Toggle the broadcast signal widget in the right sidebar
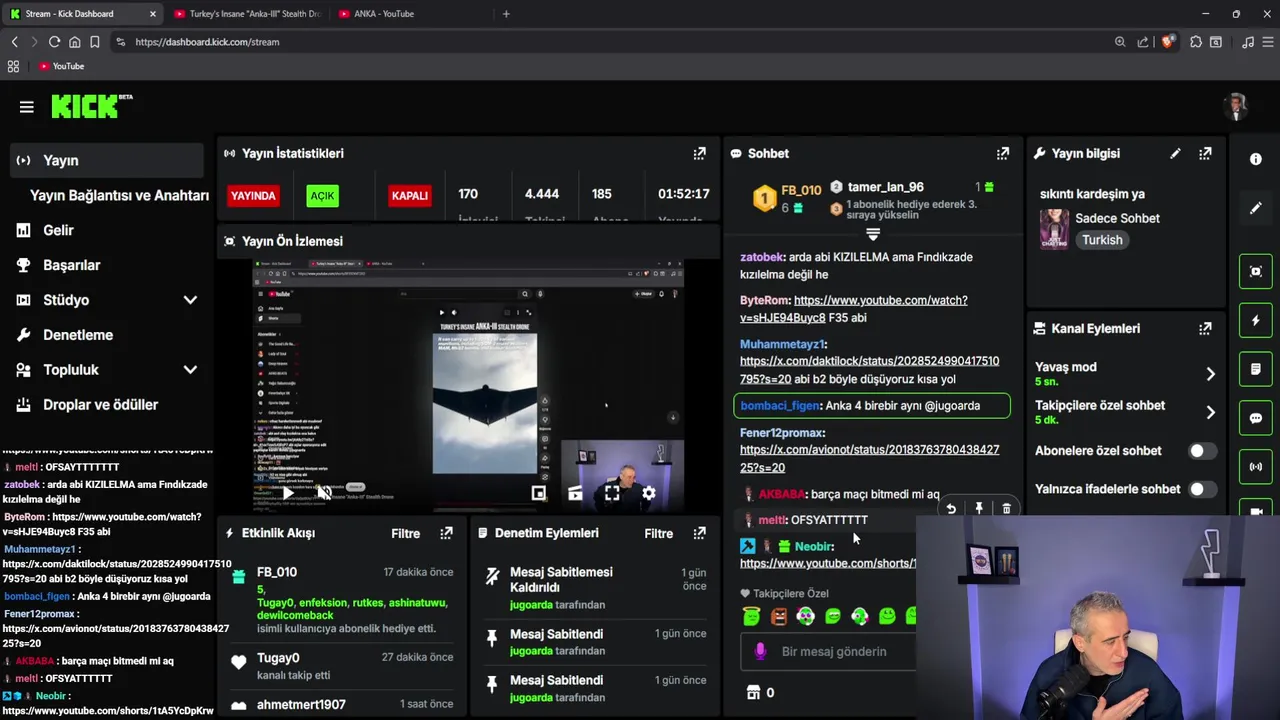 (1256, 467)
